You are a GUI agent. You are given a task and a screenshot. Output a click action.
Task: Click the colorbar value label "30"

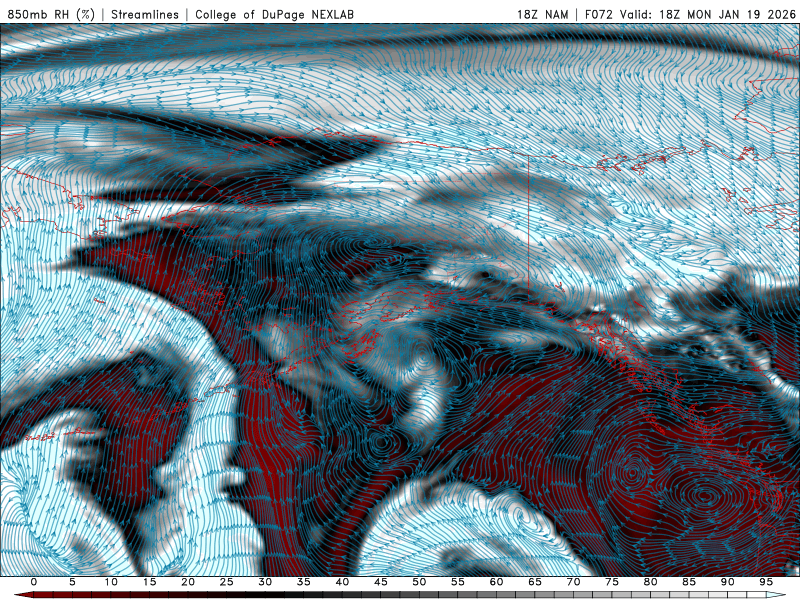265,582
